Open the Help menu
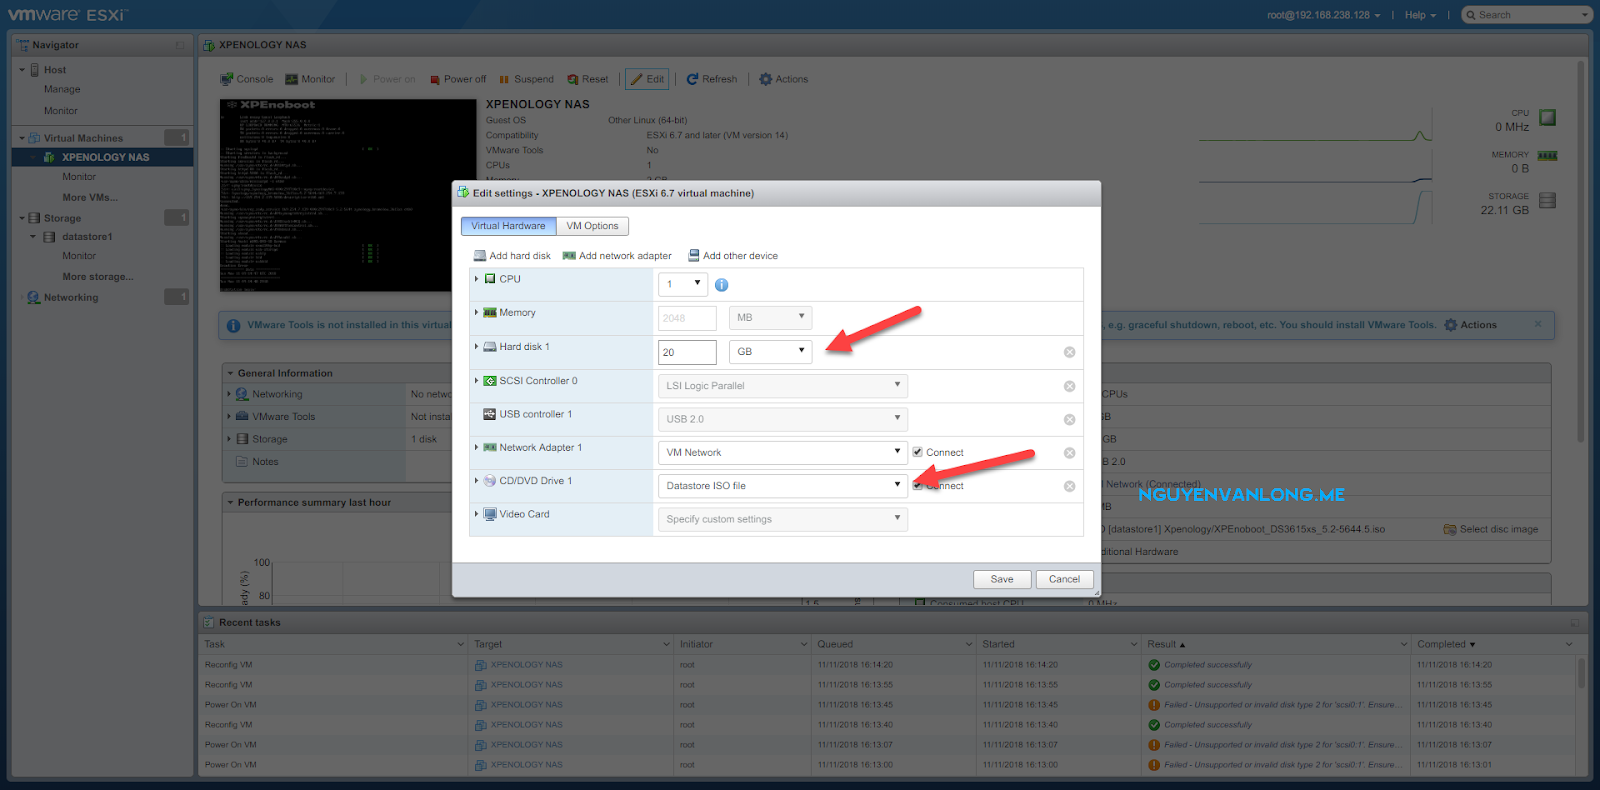Image resolution: width=1600 pixels, height=790 pixels. pos(1420,15)
